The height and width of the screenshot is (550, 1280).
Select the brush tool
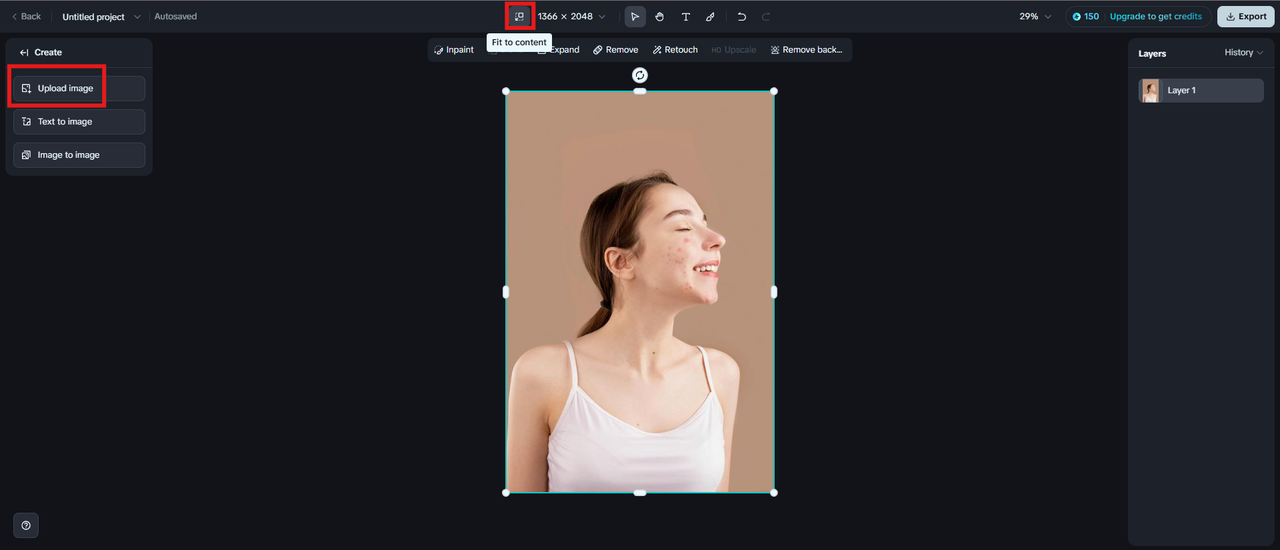(x=710, y=16)
